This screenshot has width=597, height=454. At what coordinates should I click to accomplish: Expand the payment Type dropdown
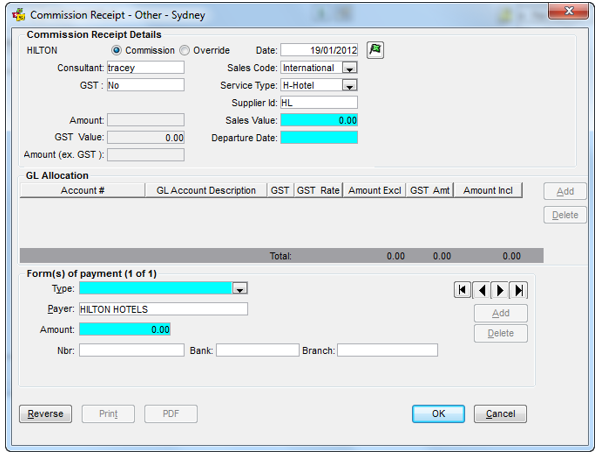click(x=240, y=288)
